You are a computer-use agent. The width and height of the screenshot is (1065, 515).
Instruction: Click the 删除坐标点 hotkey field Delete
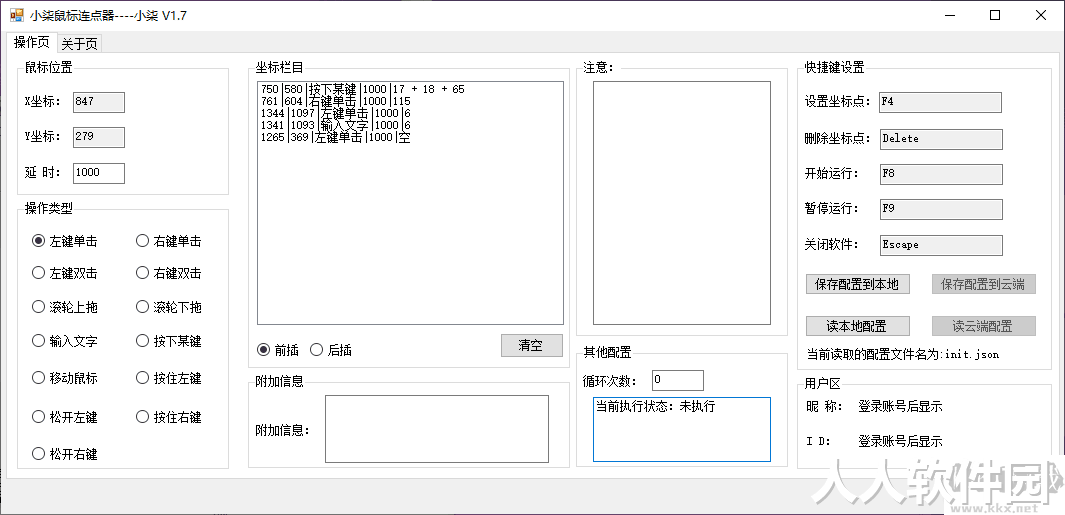tap(941, 139)
